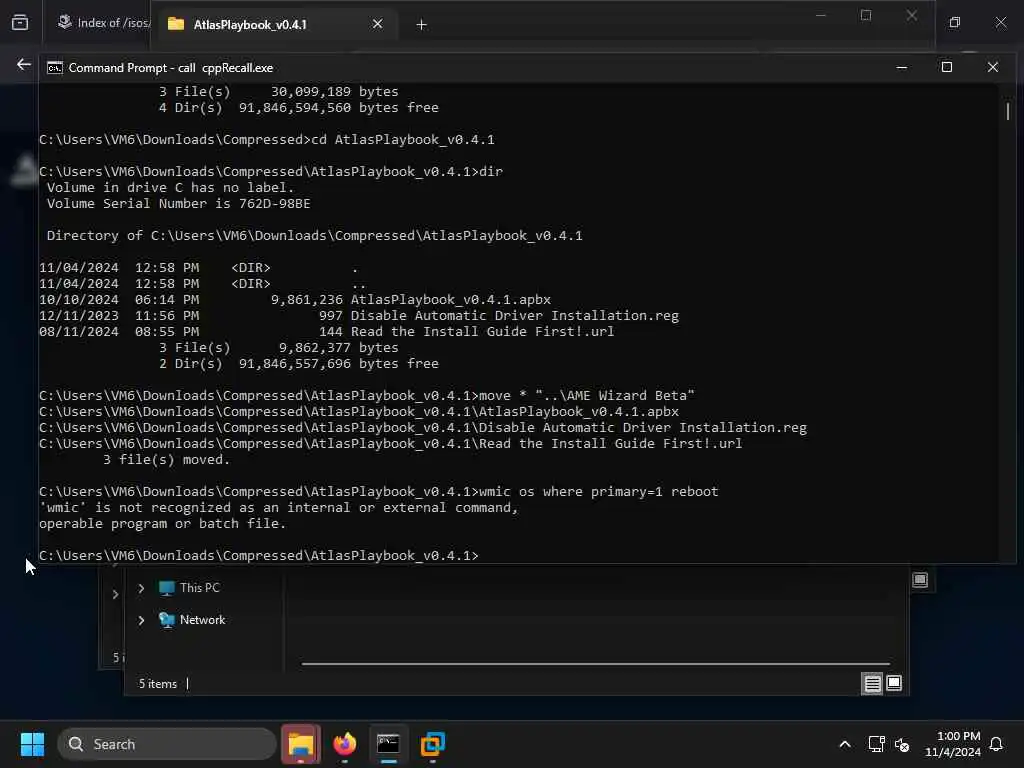The width and height of the screenshot is (1024, 768).
Task: Click the browser tab overview icon top-left
Action: point(20,23)
